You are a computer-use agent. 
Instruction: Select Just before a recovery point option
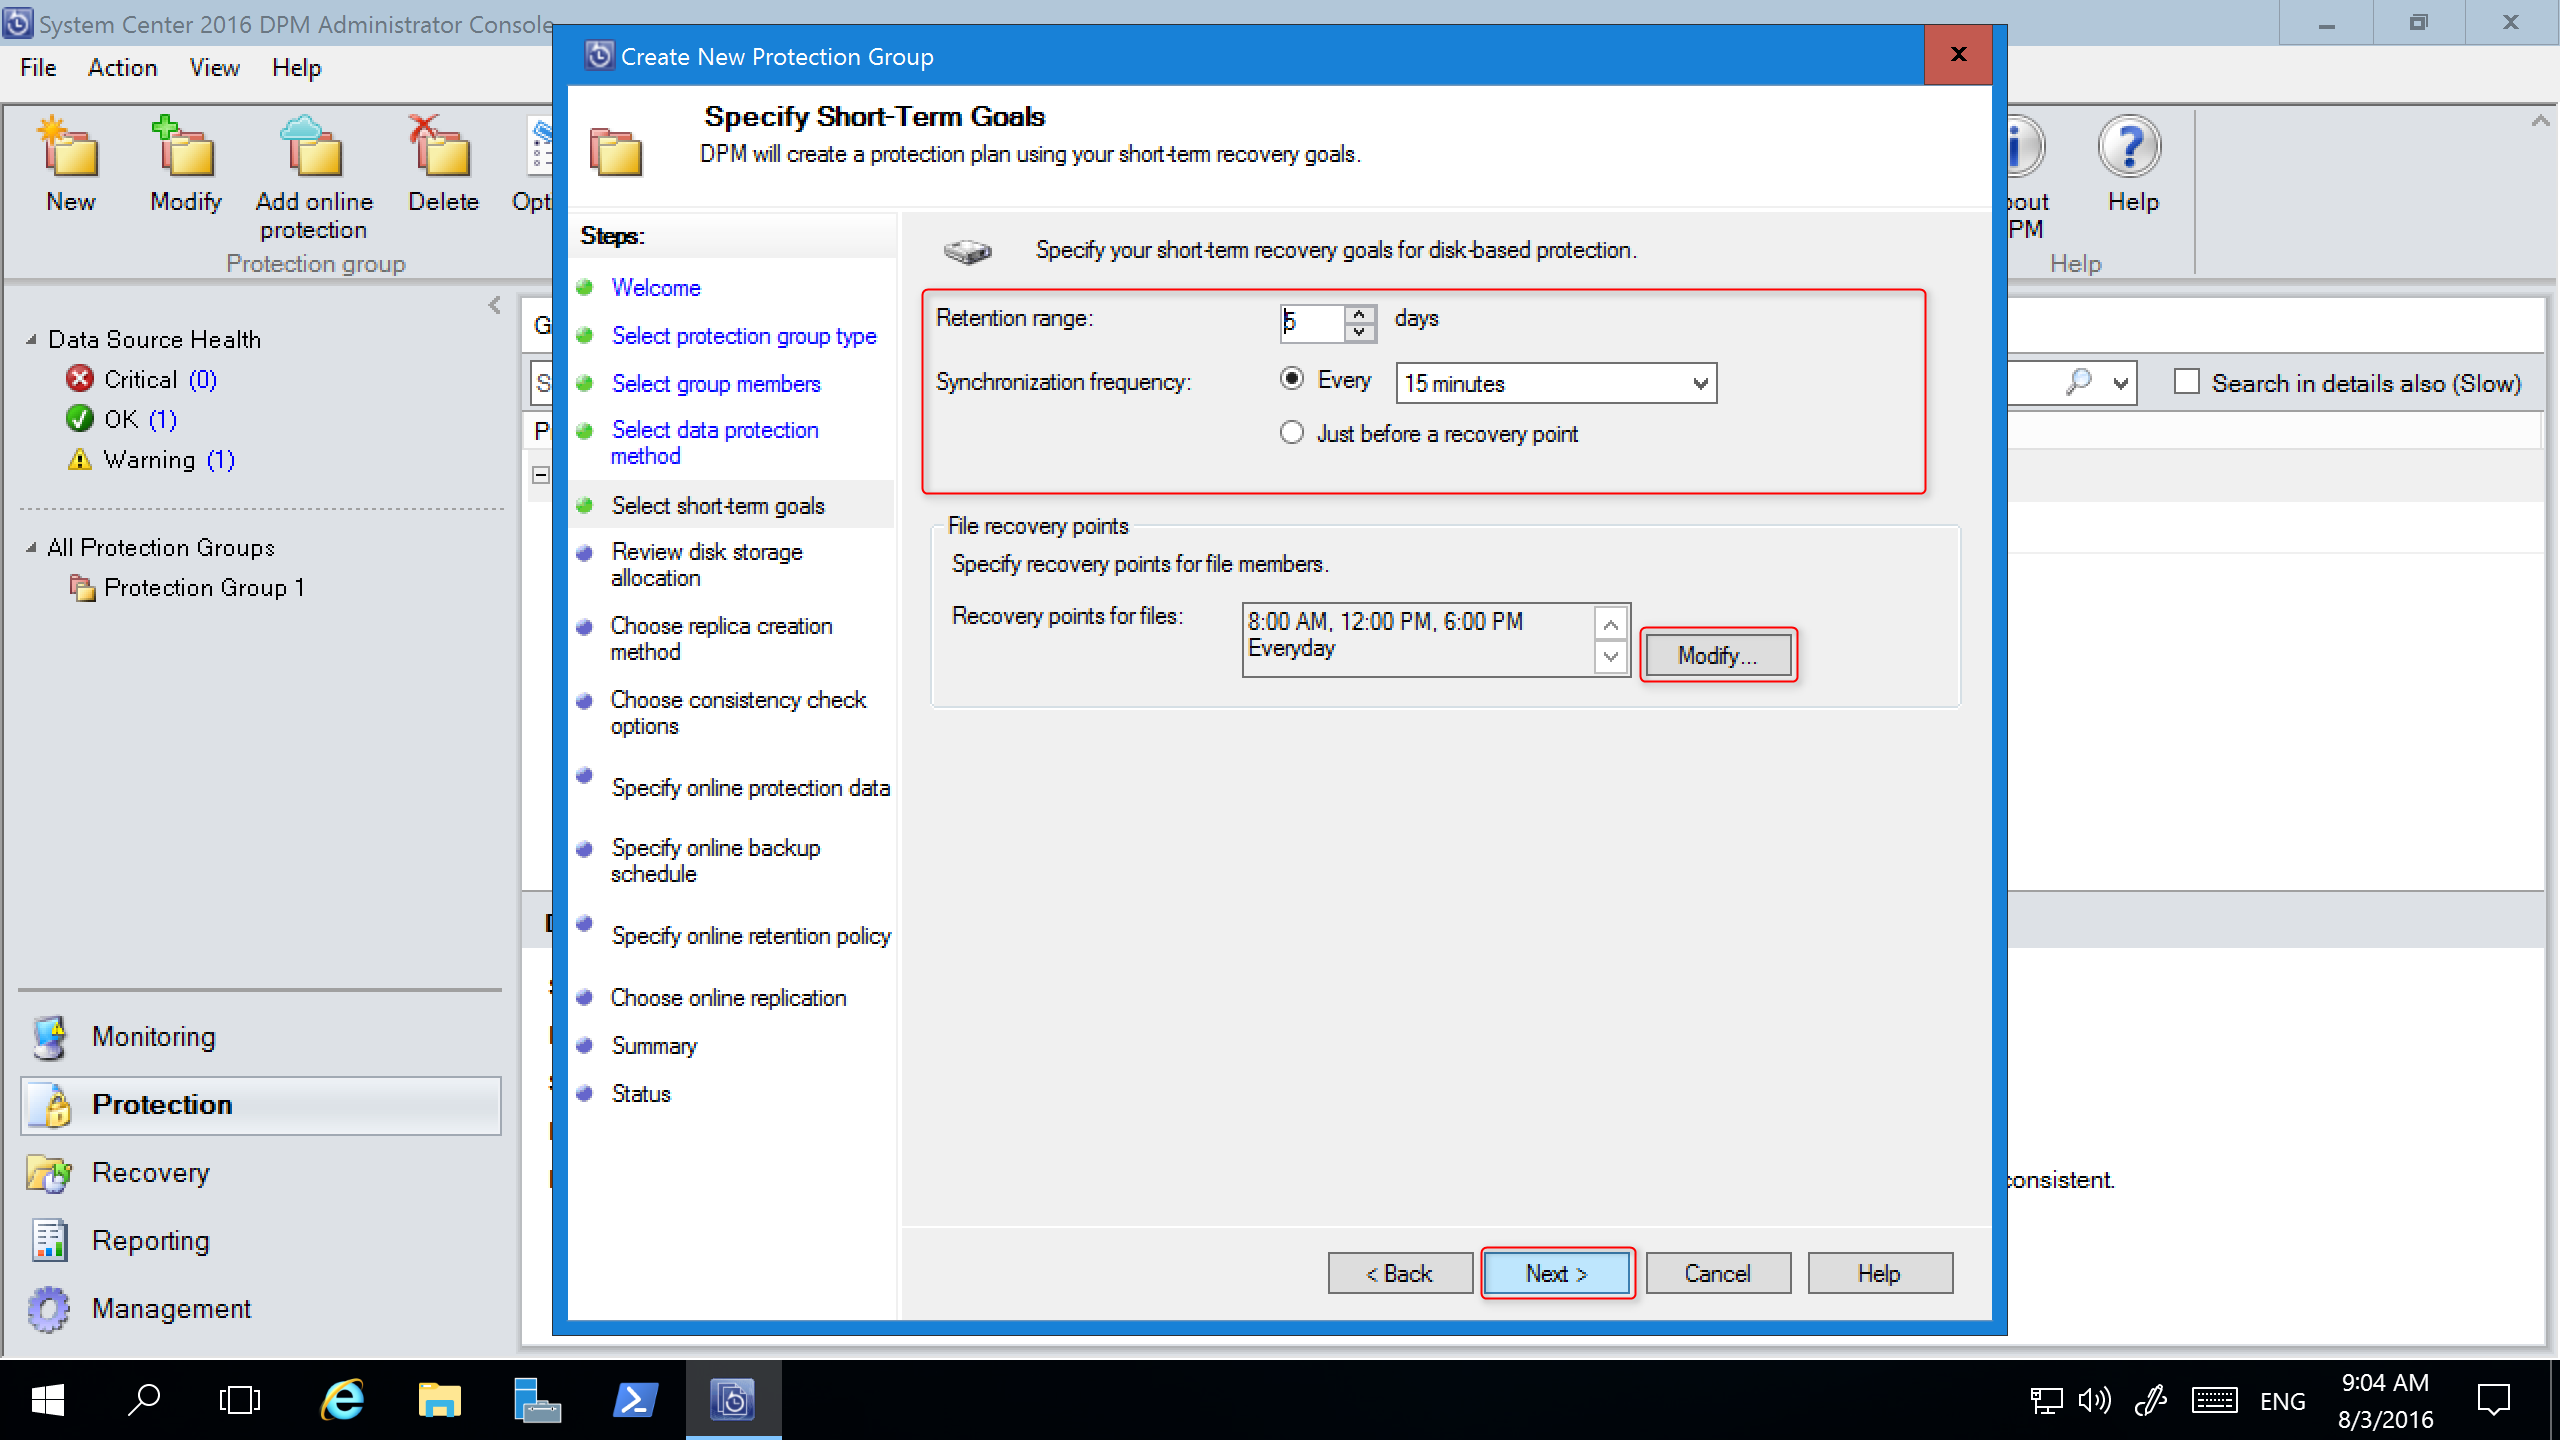(x=1292, y=433)
